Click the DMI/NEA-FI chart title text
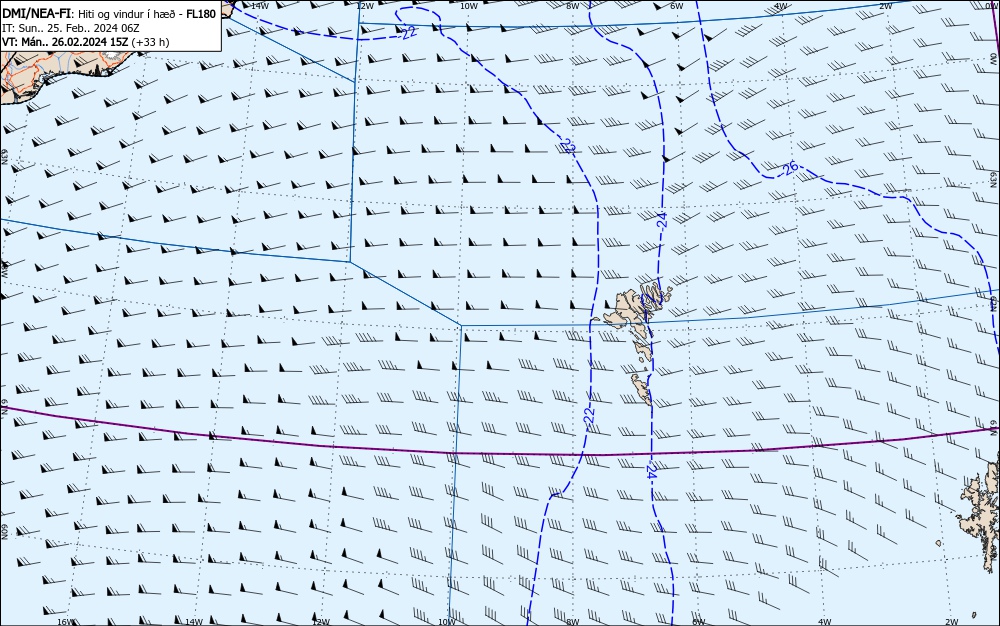Screen dimensions: 1000x626 click(36, 13)
